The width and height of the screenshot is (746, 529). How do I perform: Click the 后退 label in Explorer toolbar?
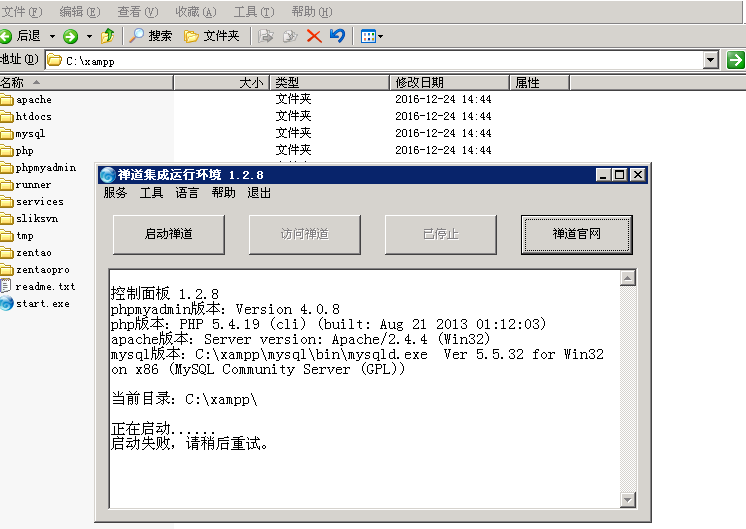click(x=29, y=36)
